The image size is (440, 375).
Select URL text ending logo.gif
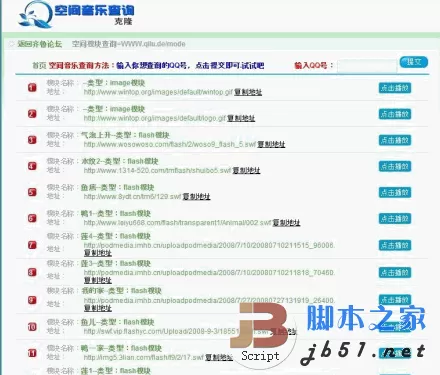point(155,118)
